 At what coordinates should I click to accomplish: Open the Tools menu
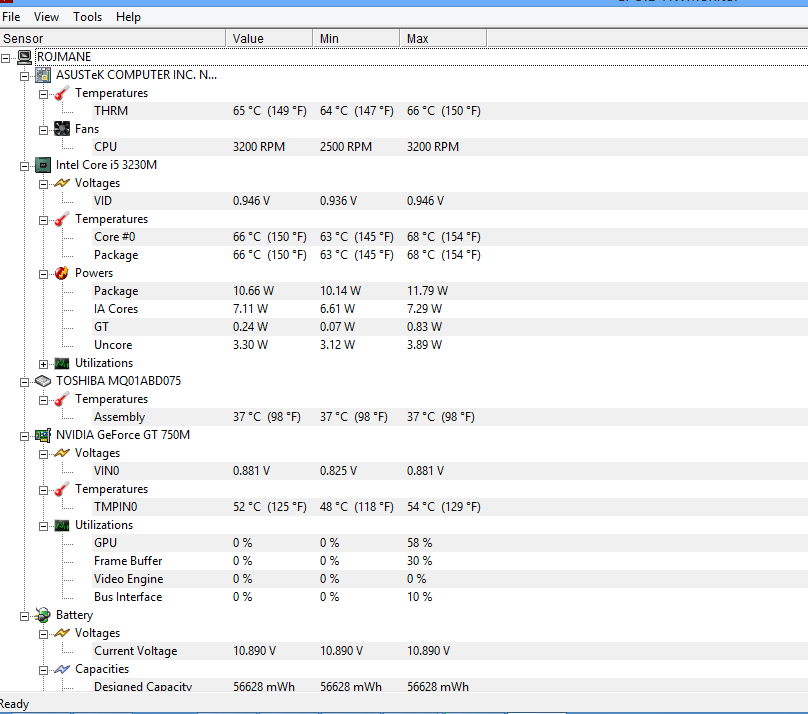click(88, 17)
